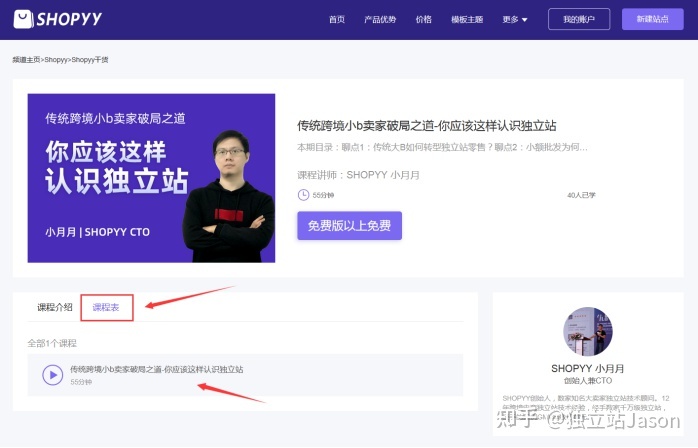Open the 产品优势 nav item
Screen dimensions: 698x448
tap(380, 20)
